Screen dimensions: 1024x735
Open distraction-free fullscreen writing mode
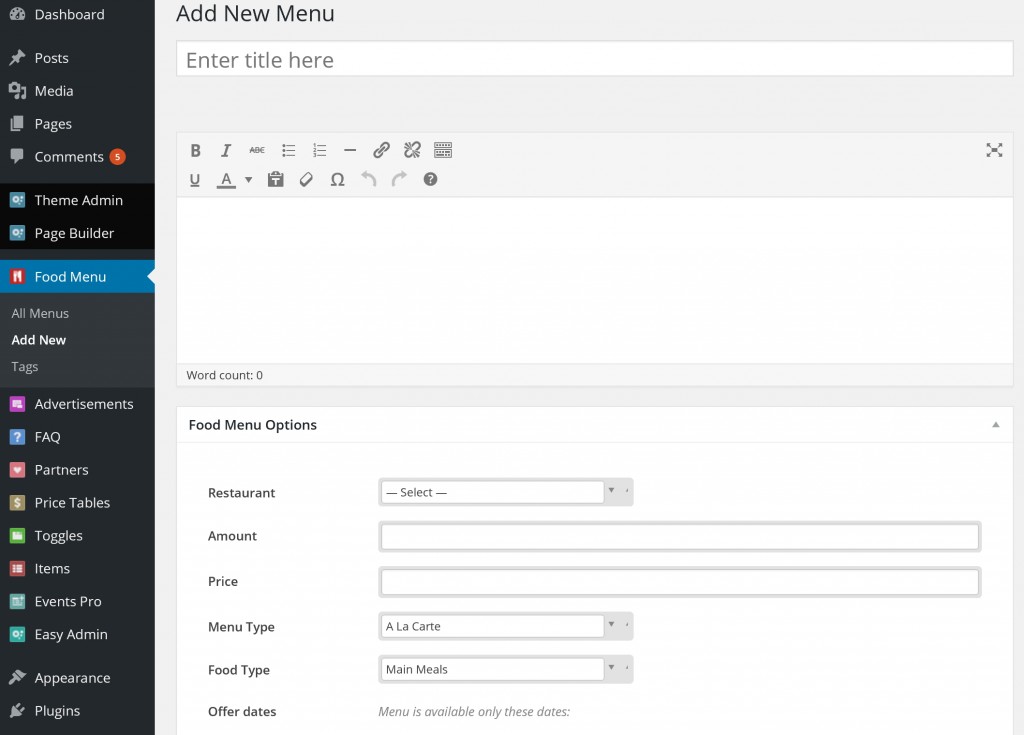(994, 150)
